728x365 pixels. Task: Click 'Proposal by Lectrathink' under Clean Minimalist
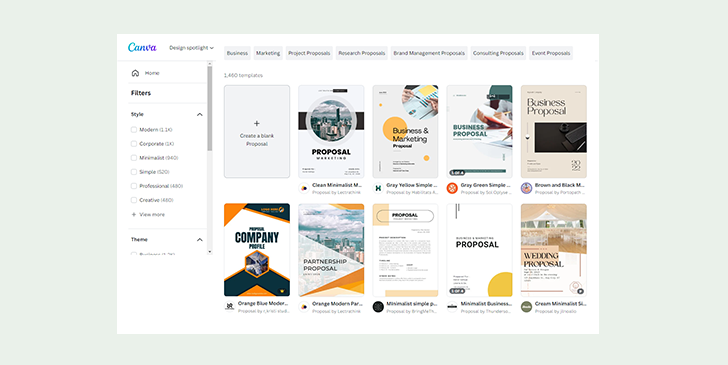(x=336, y=192)
